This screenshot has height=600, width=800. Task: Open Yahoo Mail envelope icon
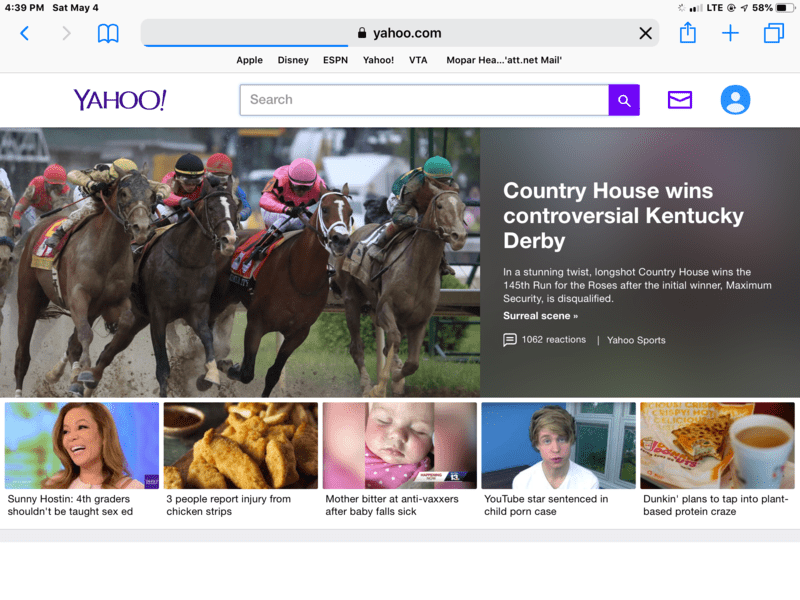pos(680,100)
